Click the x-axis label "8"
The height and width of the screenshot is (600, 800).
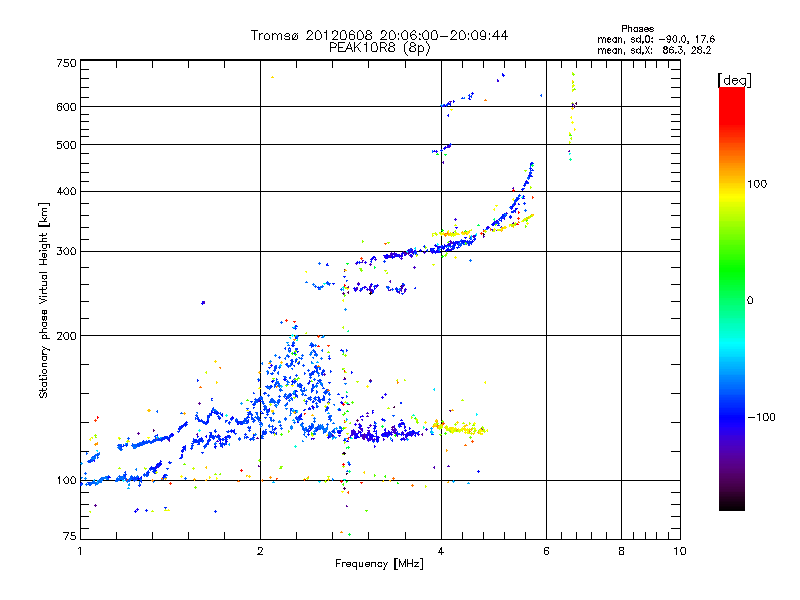coord(621,551)
